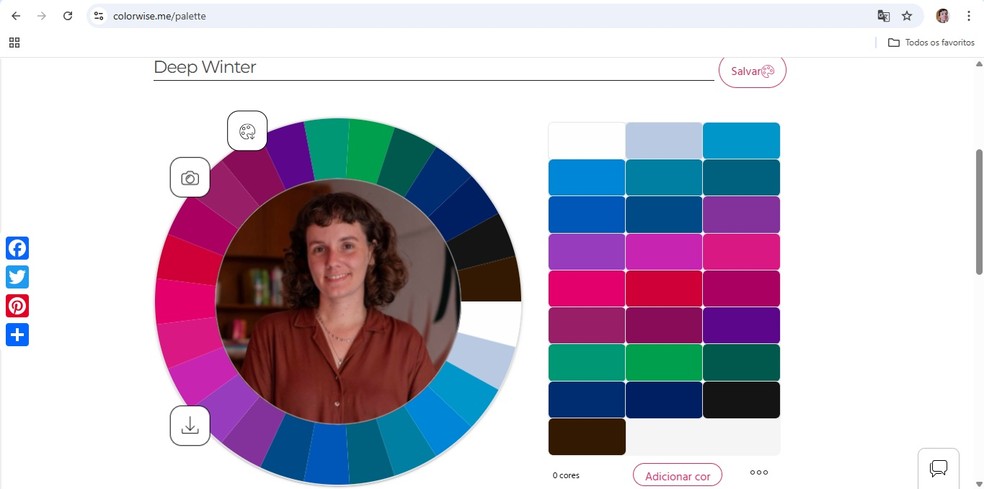
Task: Share page on Twitter
Action: (17, 277)
